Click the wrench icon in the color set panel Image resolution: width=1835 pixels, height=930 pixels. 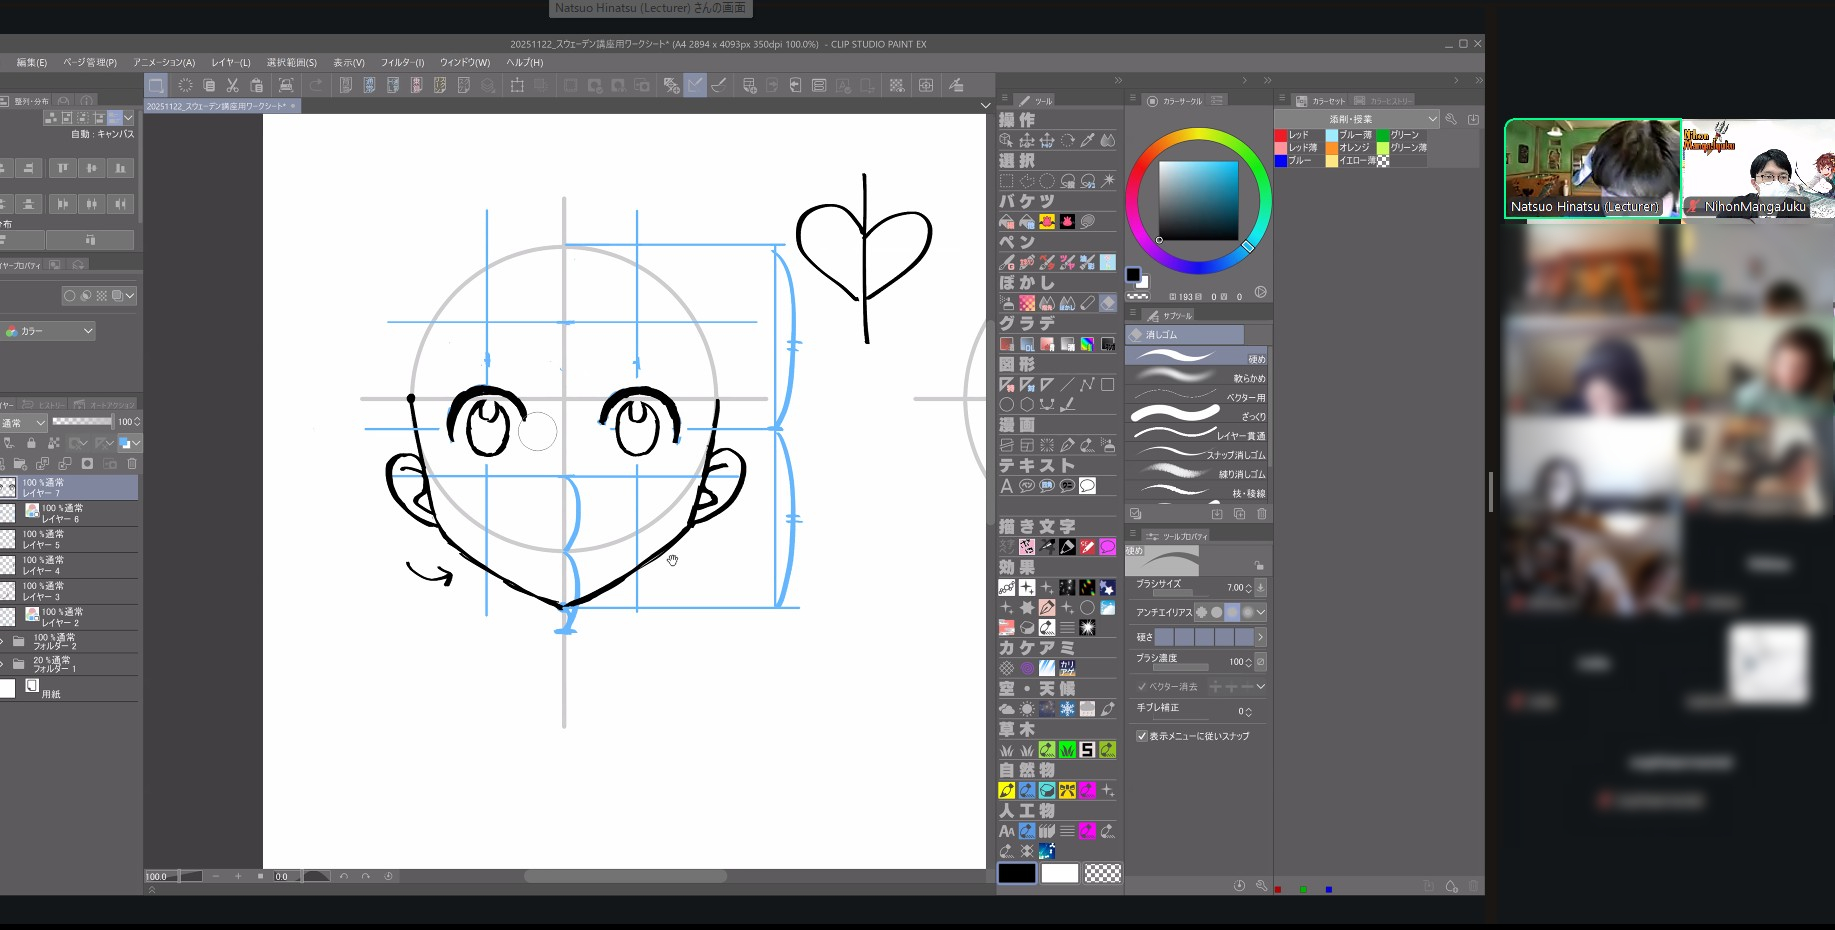(1451, 119)
